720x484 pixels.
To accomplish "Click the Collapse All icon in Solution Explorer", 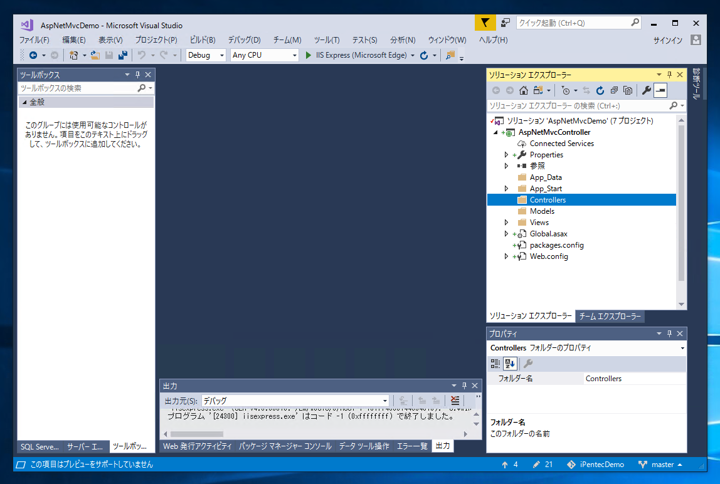I will tap(614, 90).
